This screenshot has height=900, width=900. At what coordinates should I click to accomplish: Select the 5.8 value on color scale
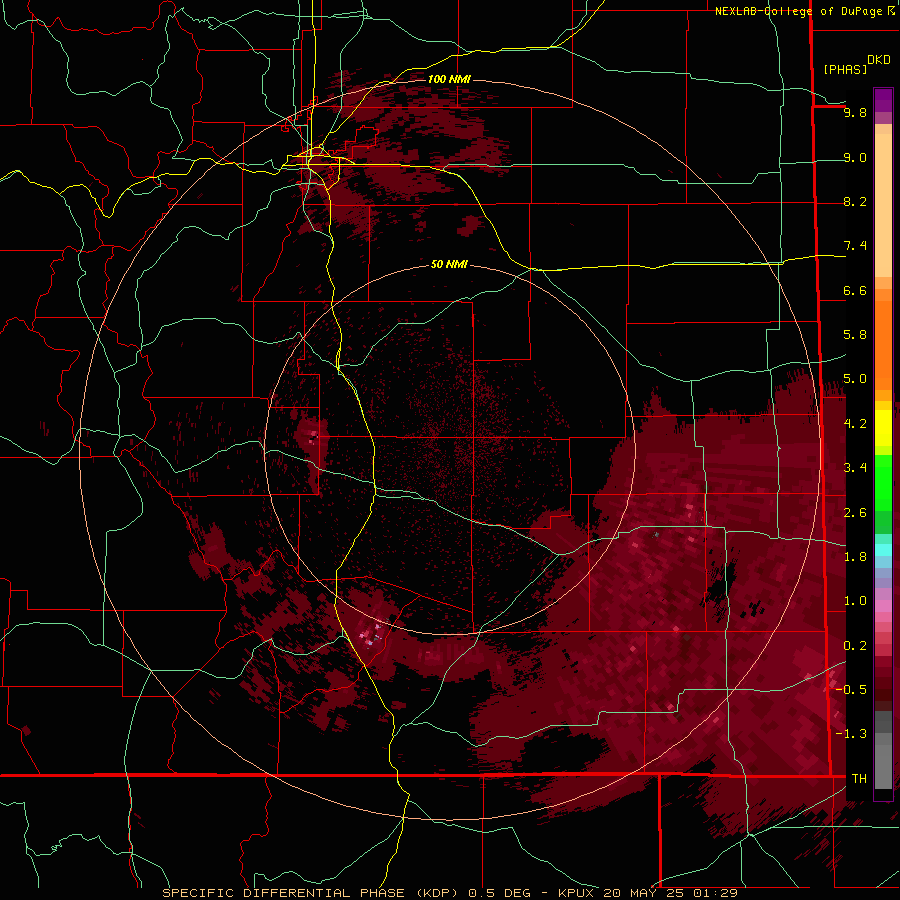pyautogui.click(x=855, y=335)
